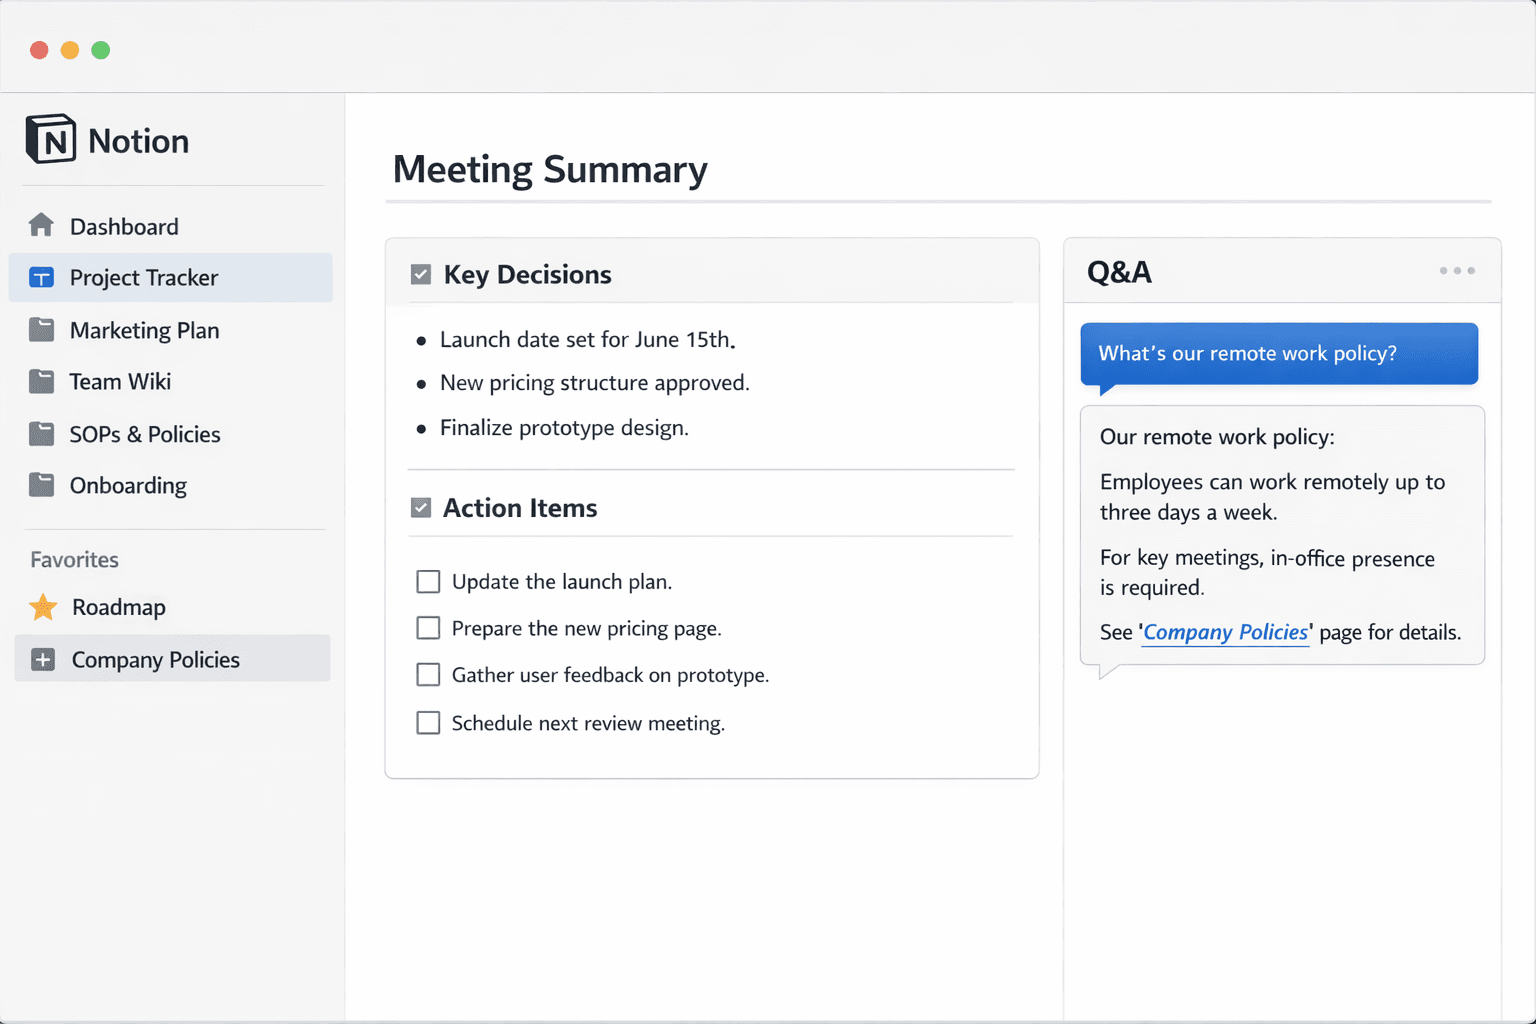The width and height of the screenshot is (1536, 1024).
Task: Click the Roadmap star icon
Action: point(42,606)
